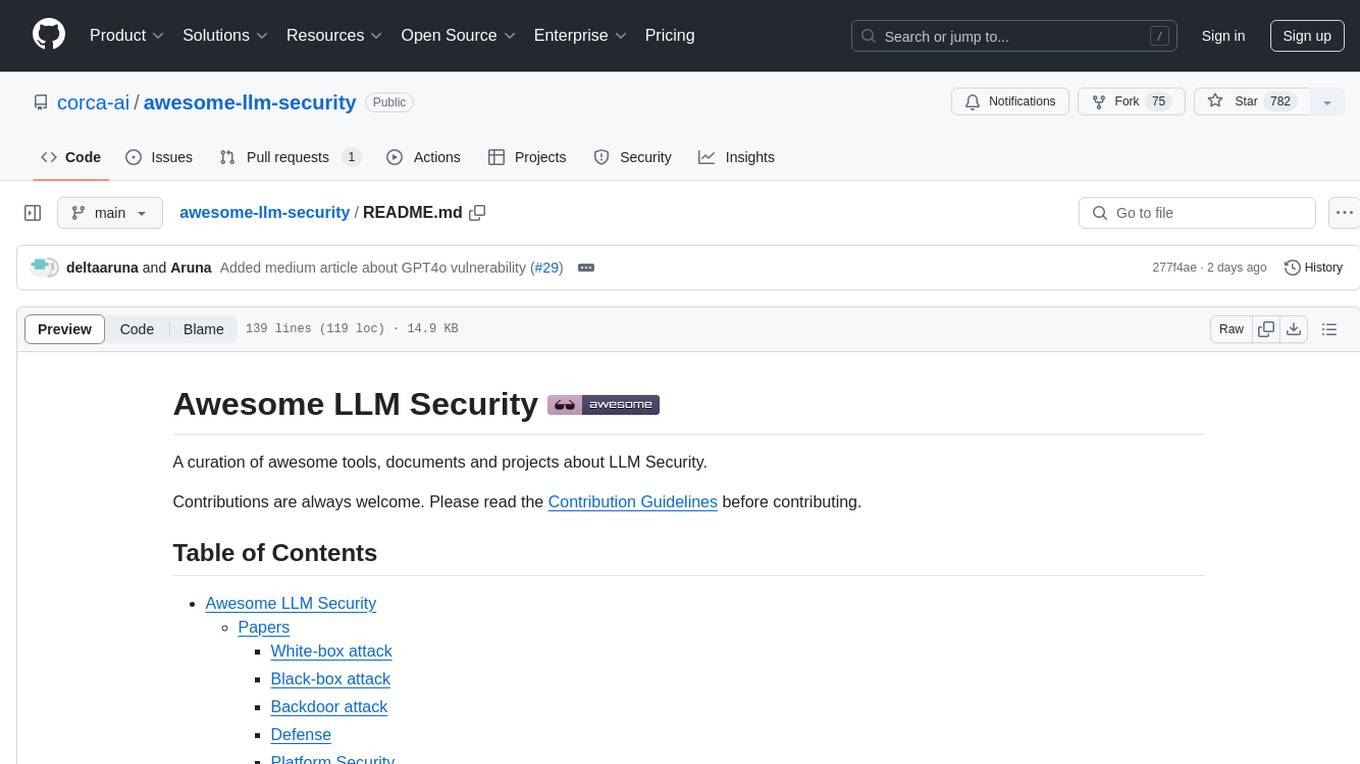1360x764 pixels.
Task: Jump to Awesome LLM Security section
Action: click(290, 603)
